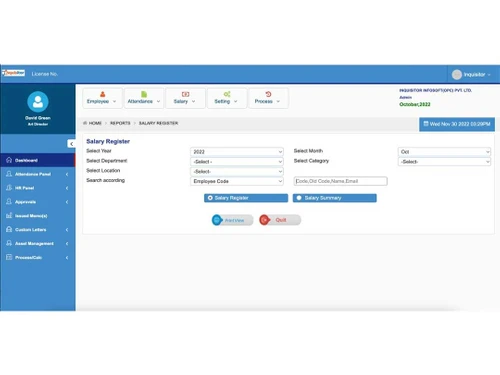
Task: Click the Dashboard home icon
Action: (x=9, y=160)
